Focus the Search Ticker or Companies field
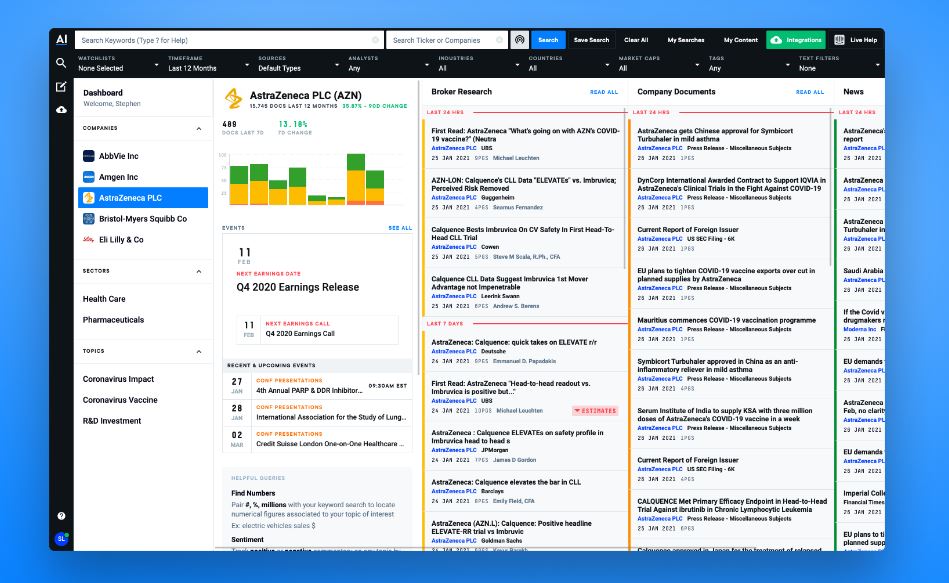 pos(447,40)
